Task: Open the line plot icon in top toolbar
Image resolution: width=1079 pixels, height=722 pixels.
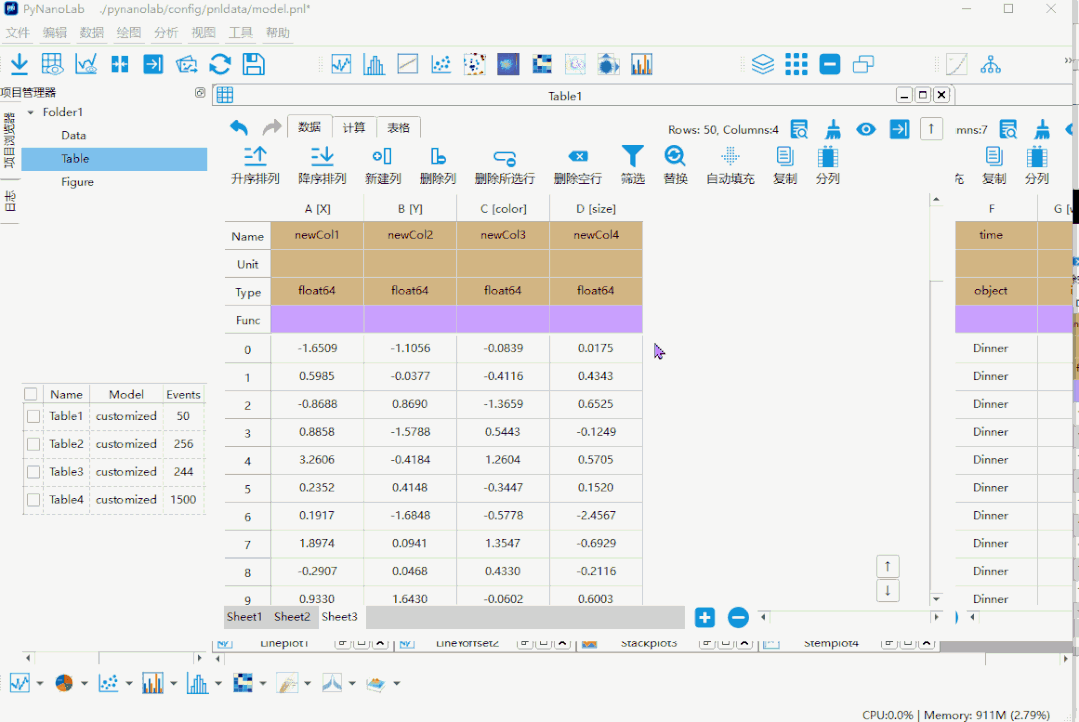Action: click(x=341, y=64)
